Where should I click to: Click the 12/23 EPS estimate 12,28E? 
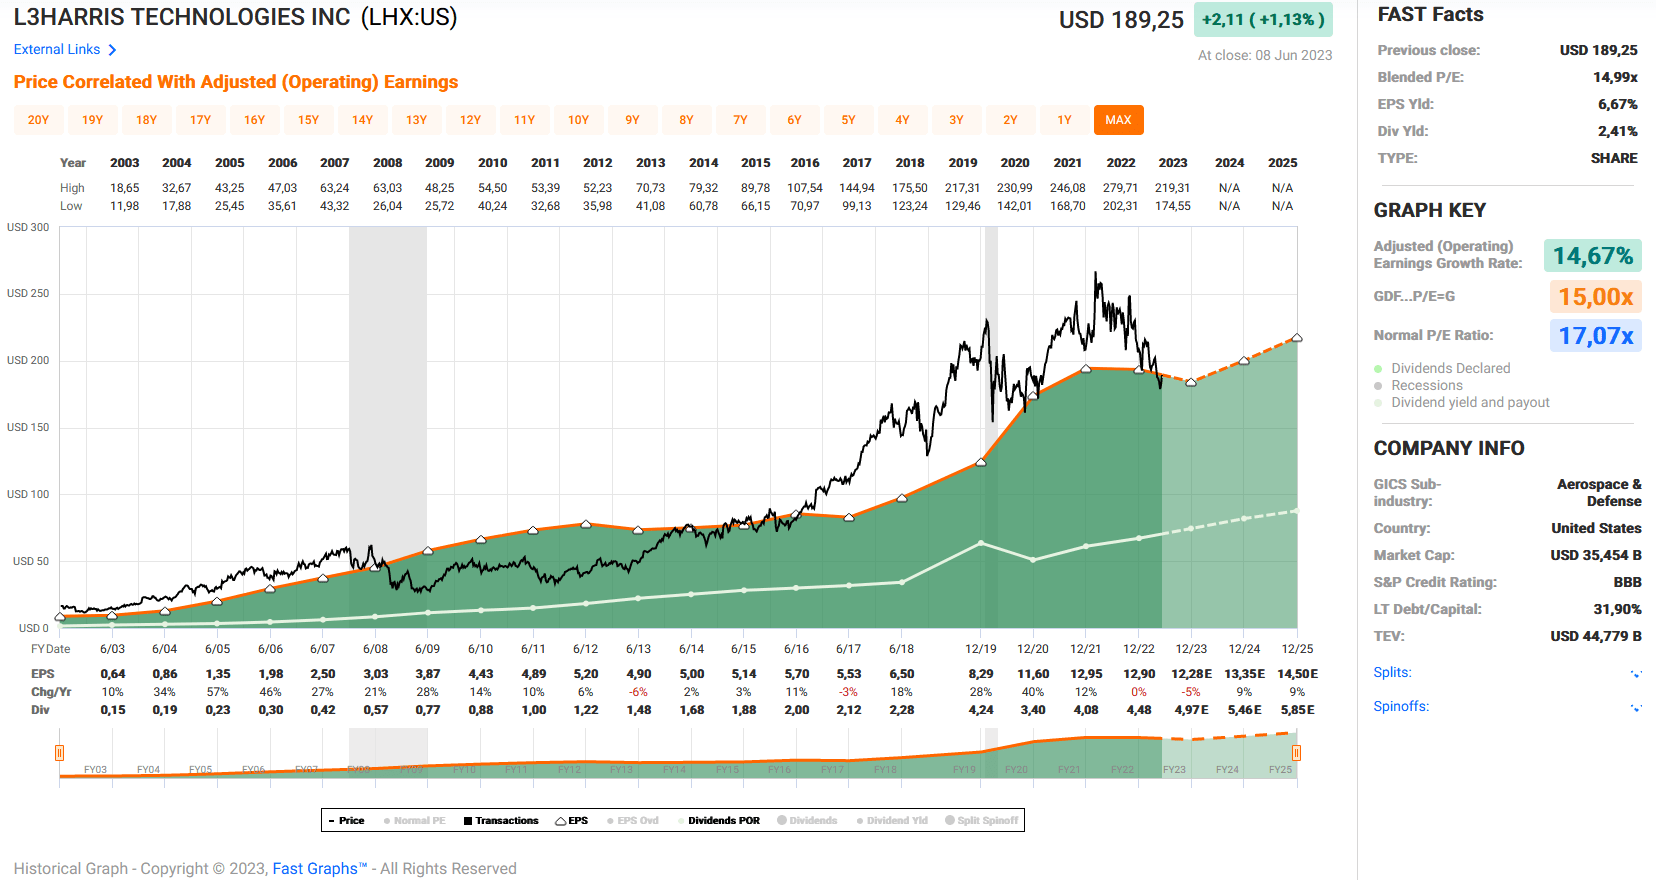point(1191,674)
